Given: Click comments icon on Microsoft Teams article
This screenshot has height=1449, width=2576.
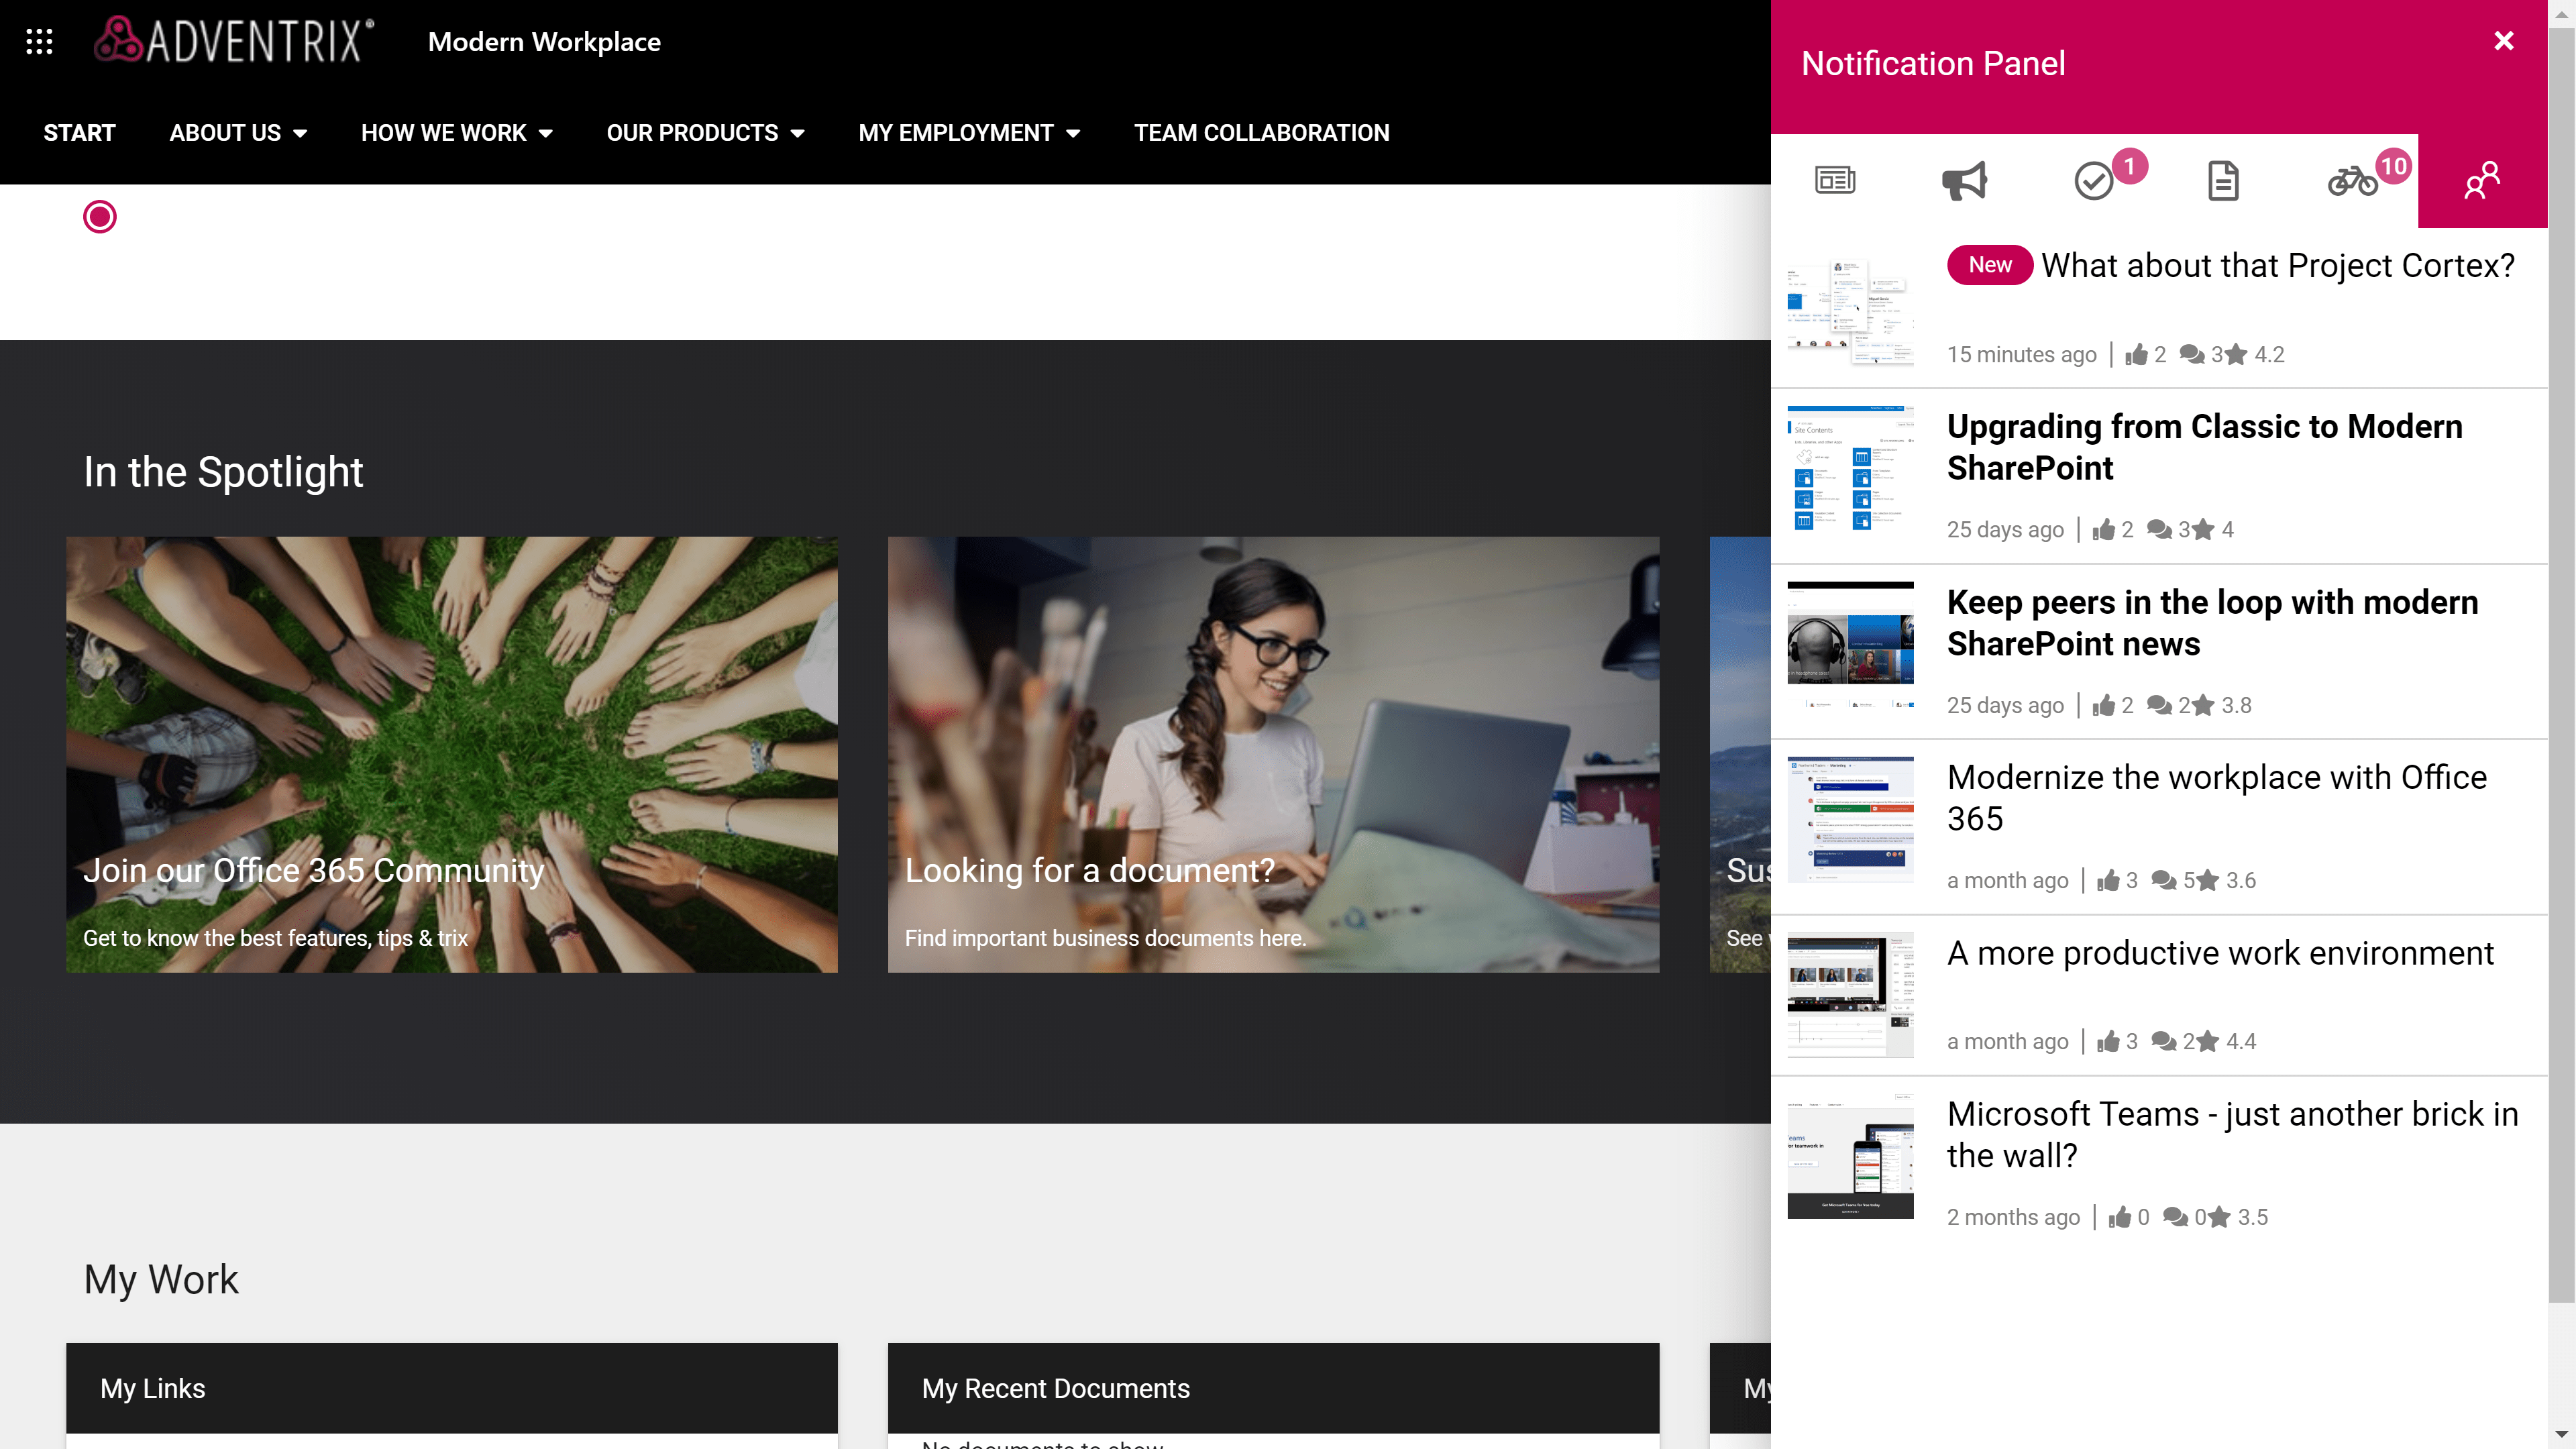Looking at the screenshot, I should click(x=2175, y=1217).
